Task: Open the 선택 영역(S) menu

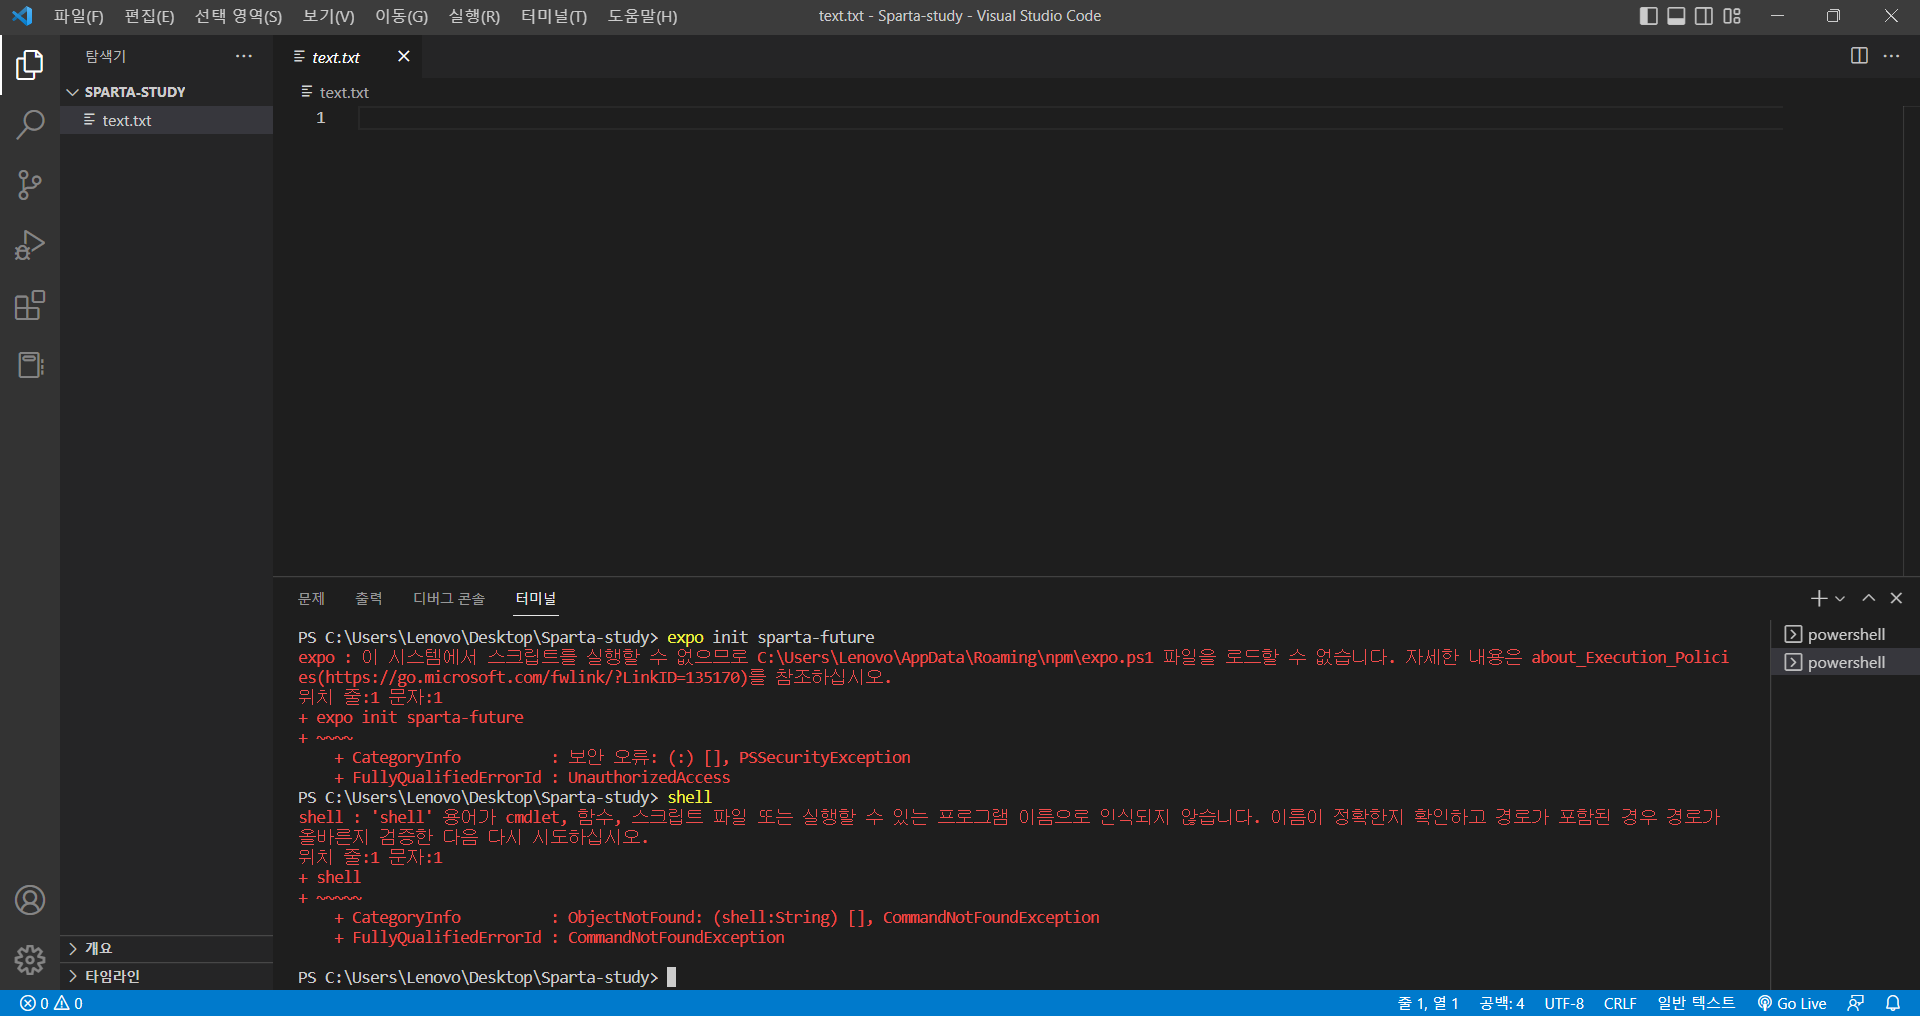Action: point(238,16)
